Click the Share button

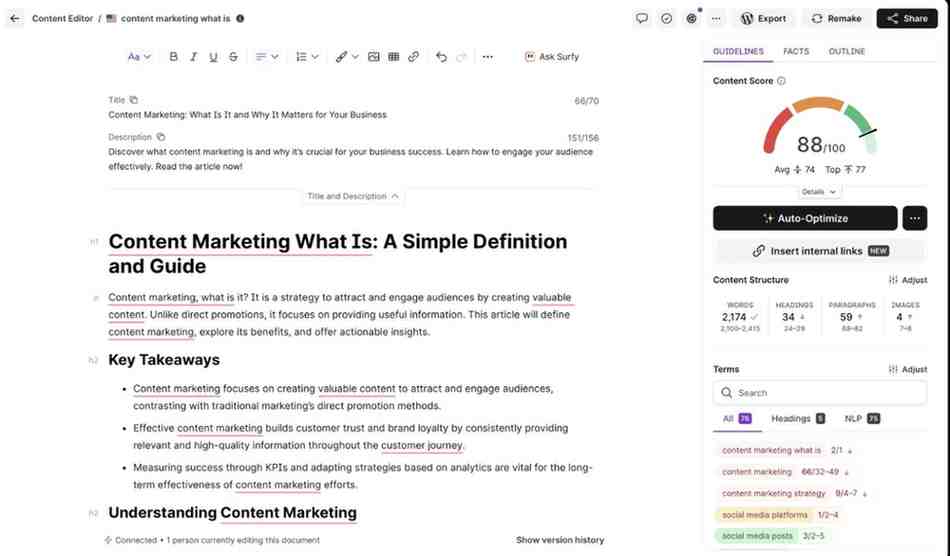coord(907,18)
